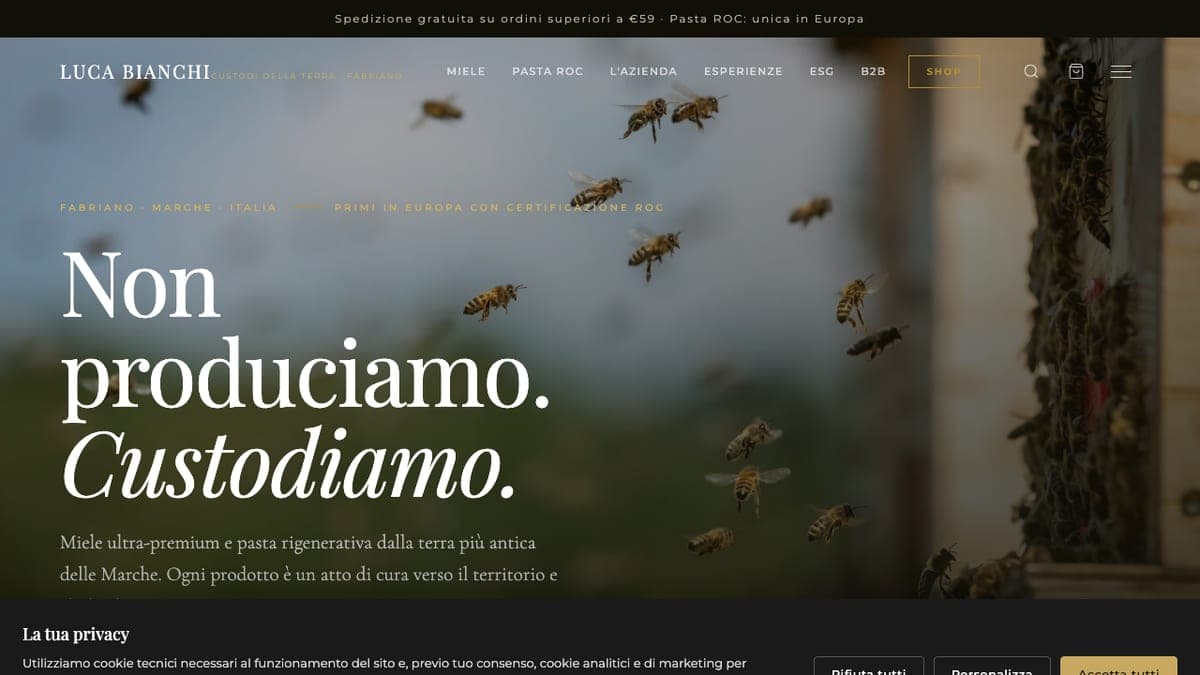1200x675 pixels.
Task: Open the ESPERIENZE navigation link
Action: 743,72
